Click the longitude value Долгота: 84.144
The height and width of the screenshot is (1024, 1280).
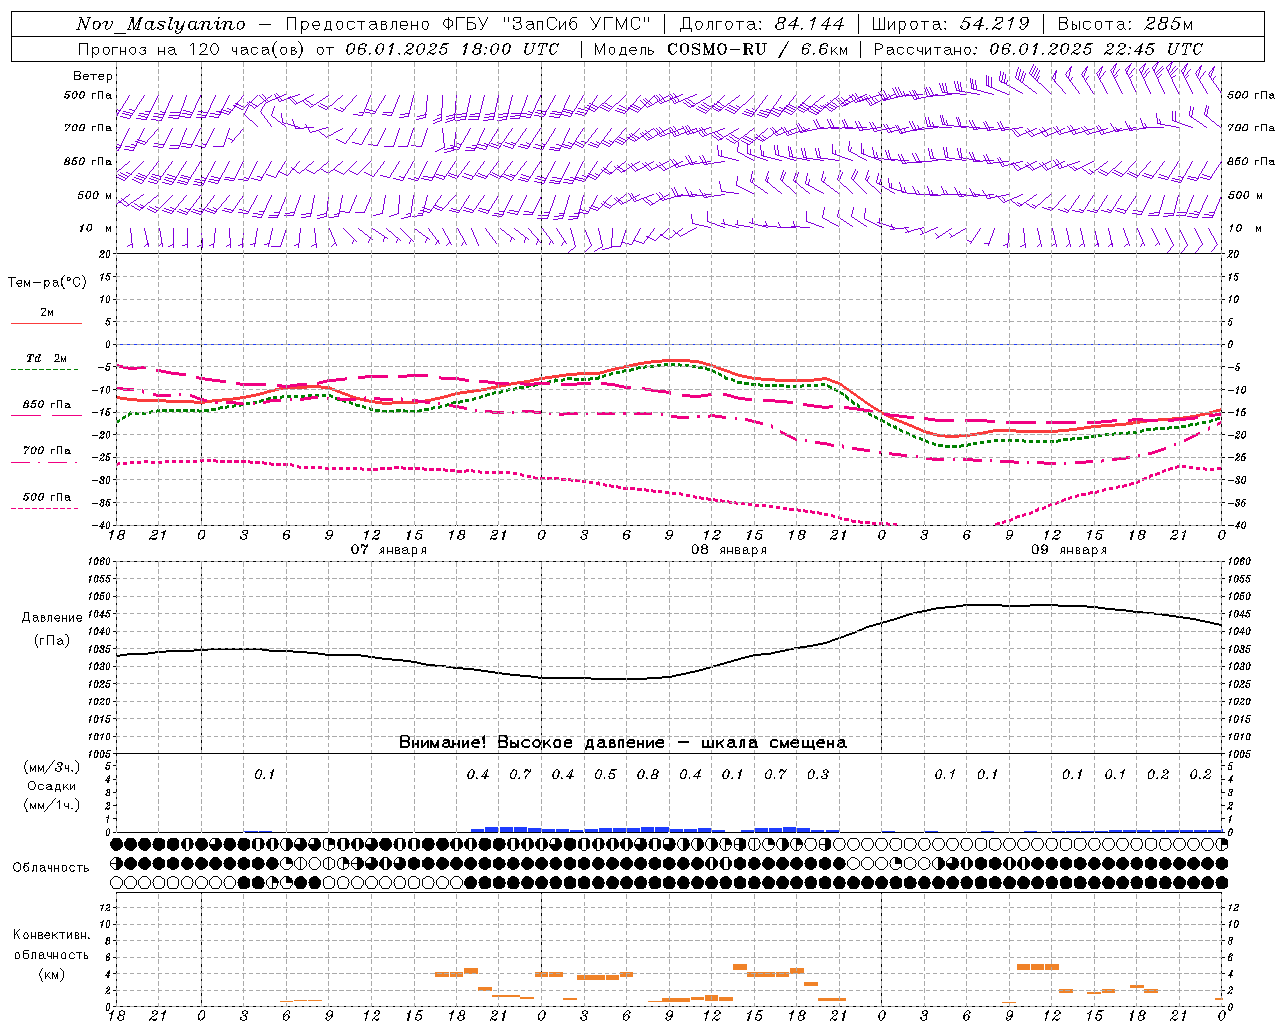tap(762, 24)
